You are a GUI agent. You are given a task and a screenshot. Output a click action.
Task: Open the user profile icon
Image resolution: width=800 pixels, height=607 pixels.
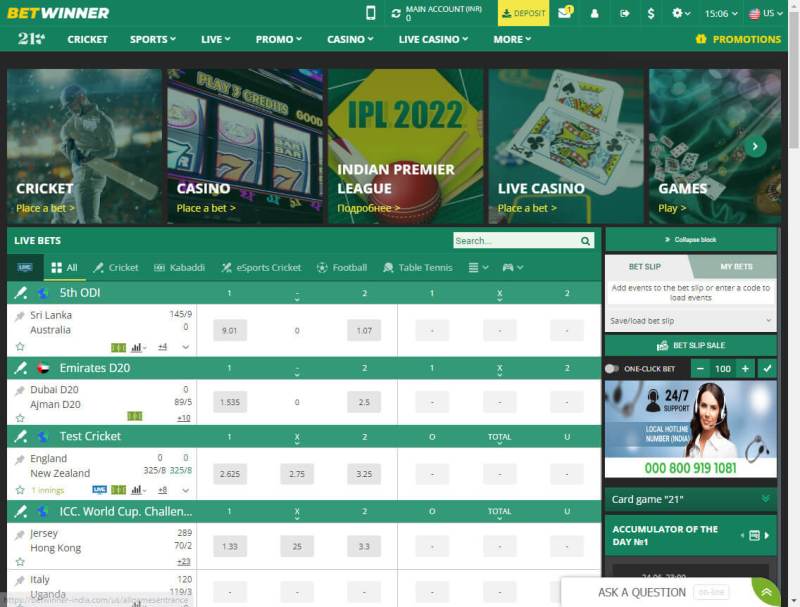tap(595, 14)
